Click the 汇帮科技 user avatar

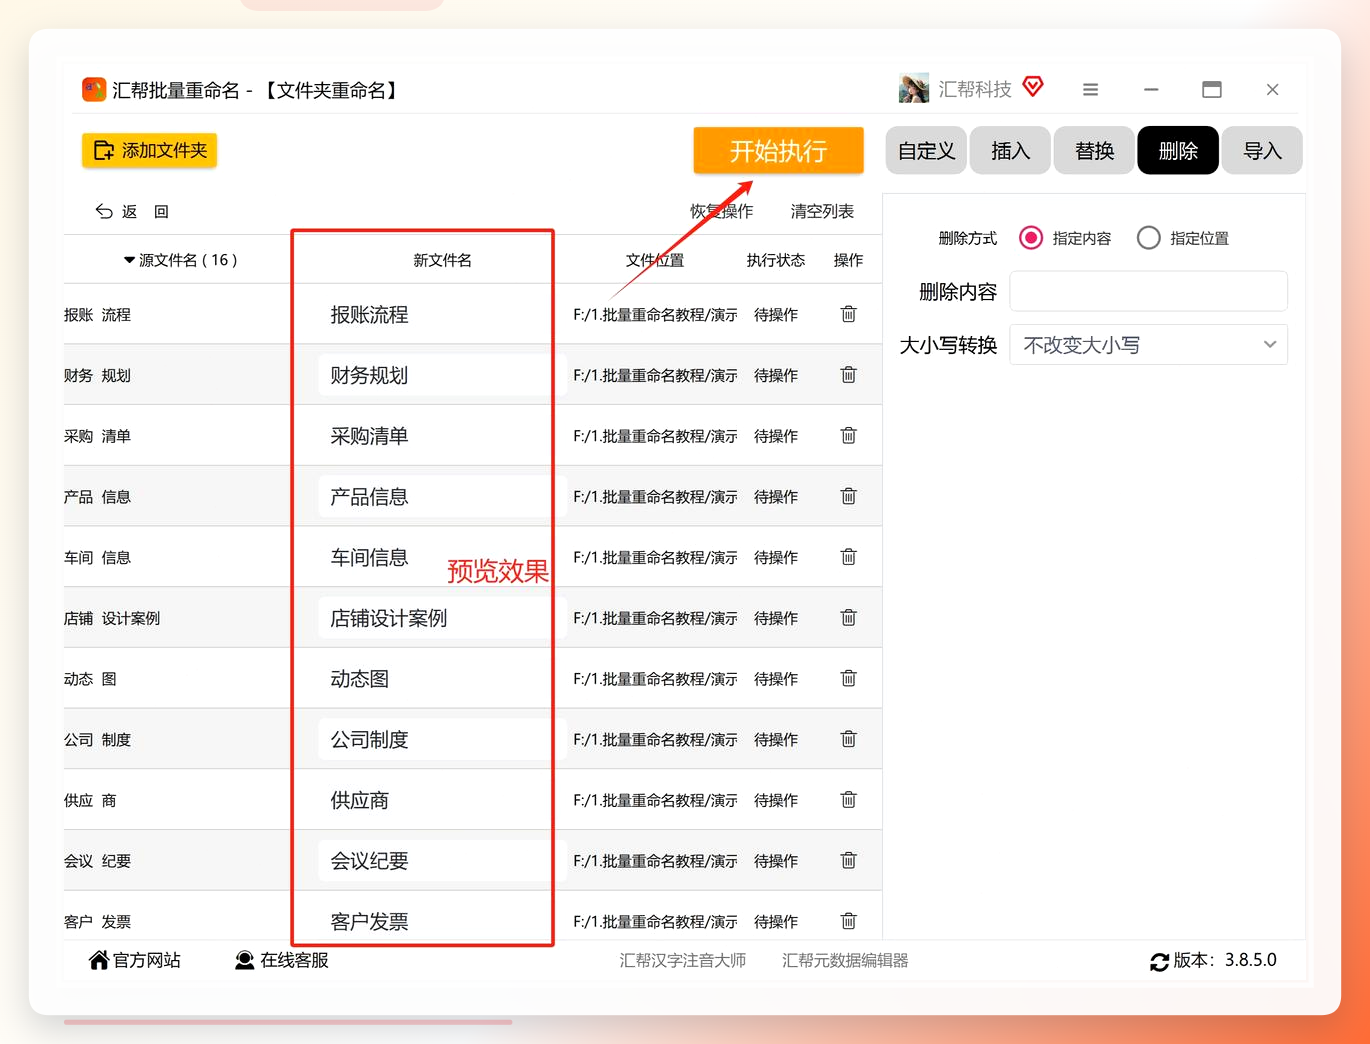click(x=914, y=89)
